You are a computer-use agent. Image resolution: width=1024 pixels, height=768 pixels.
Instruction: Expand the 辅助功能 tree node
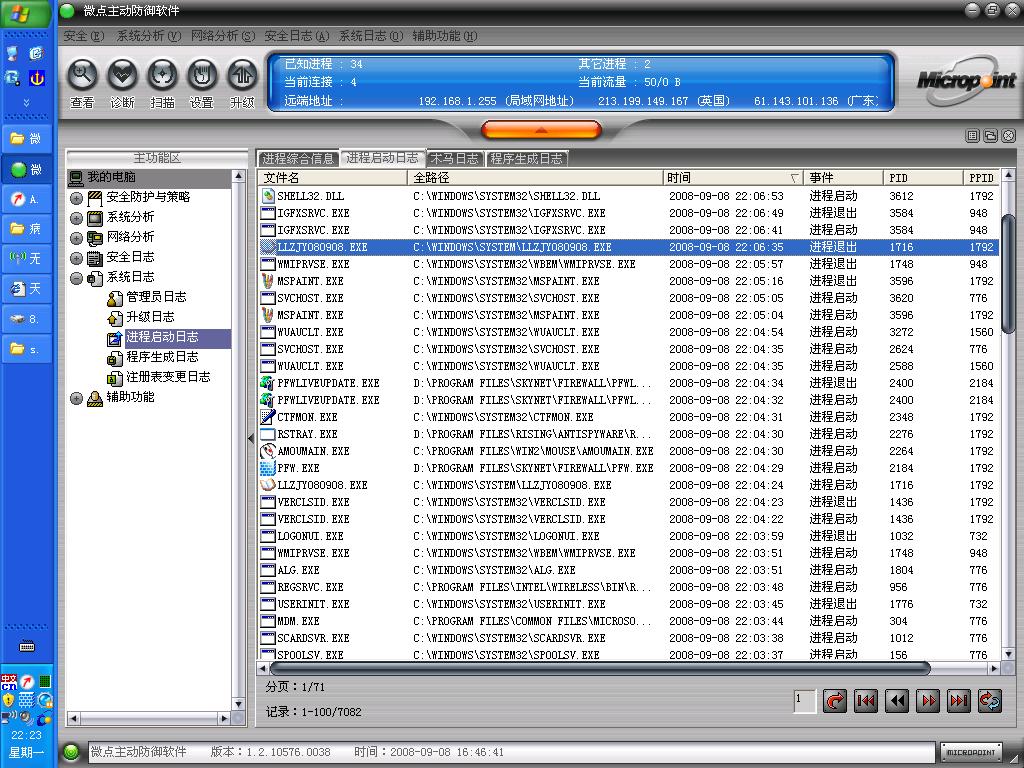coord(76,398)
